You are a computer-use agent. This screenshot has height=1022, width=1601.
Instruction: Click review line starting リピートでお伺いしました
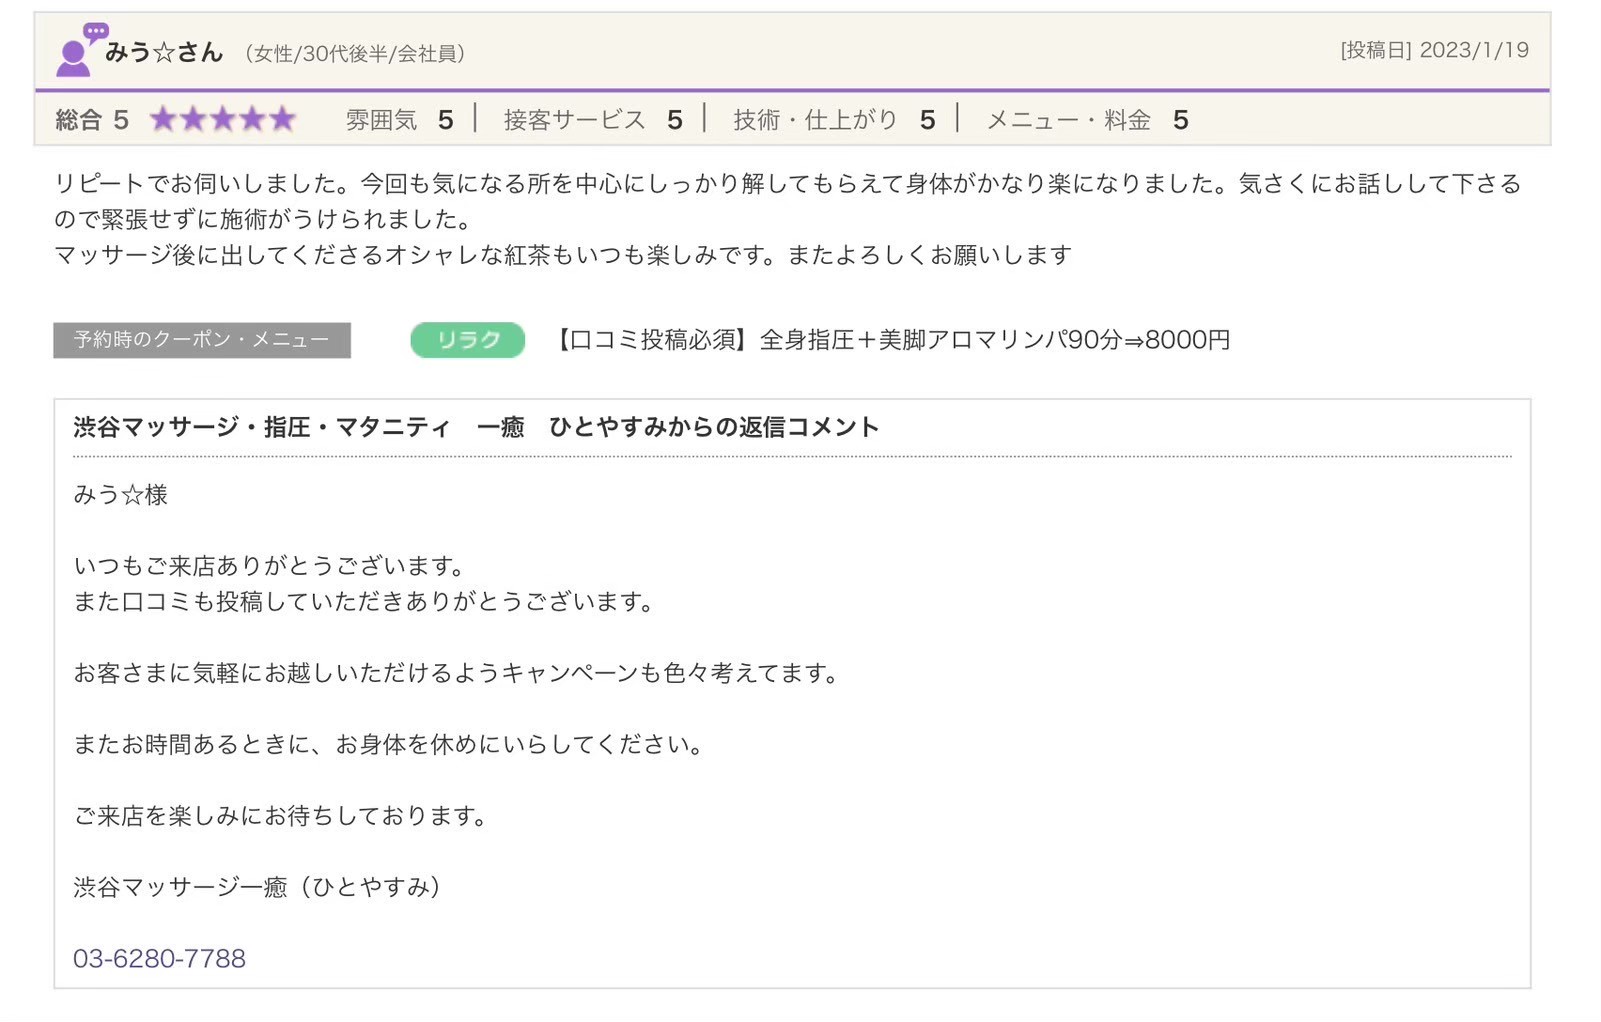[788, 184]
